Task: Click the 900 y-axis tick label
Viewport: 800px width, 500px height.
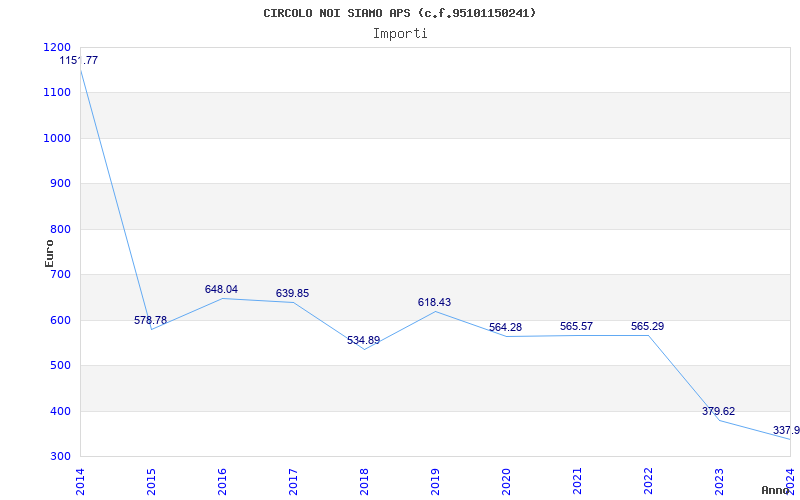Action: (61, 184)
